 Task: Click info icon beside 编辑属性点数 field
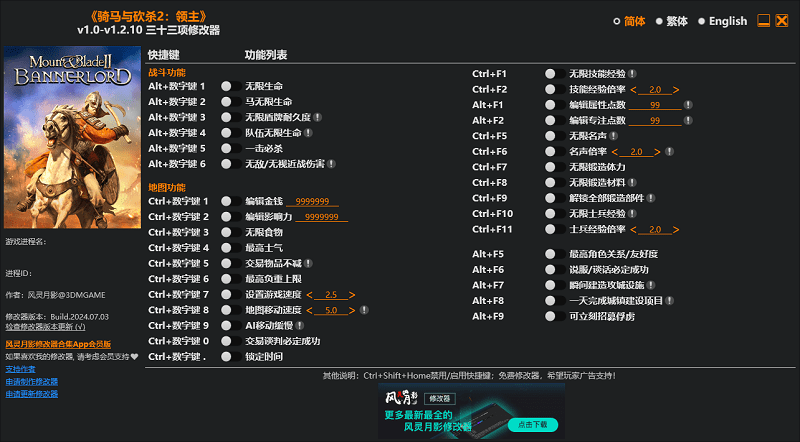tap(688, 105)
